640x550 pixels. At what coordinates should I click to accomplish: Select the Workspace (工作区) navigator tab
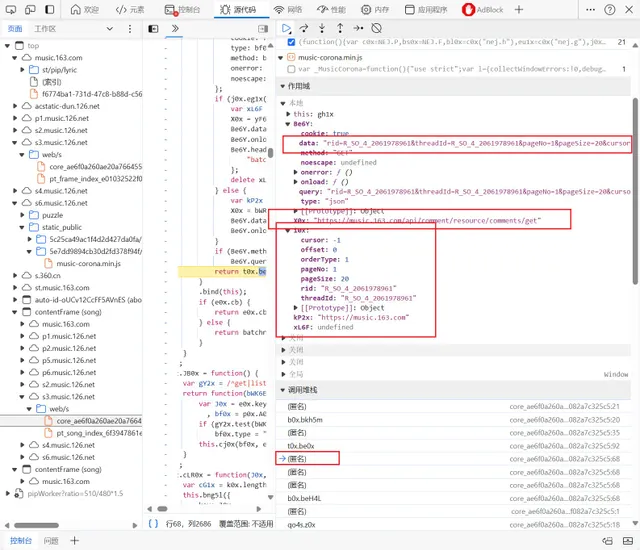45,29
